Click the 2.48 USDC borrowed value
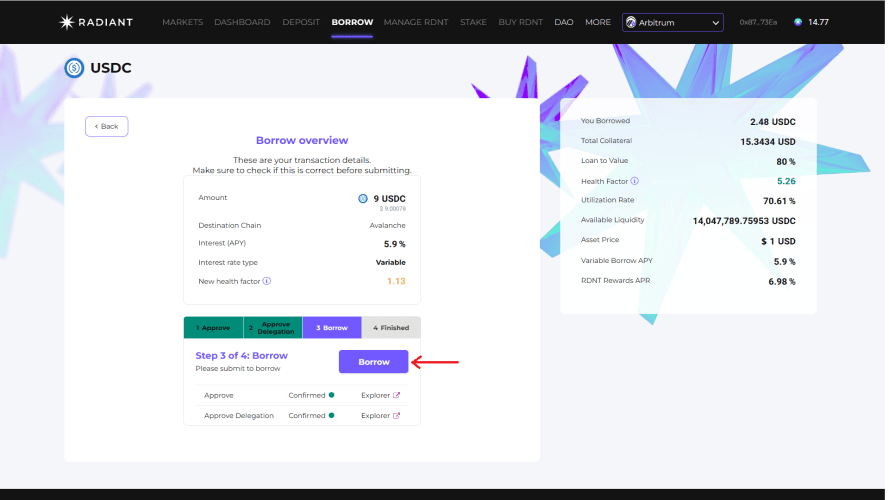889x500 pixels. [773, 122]
